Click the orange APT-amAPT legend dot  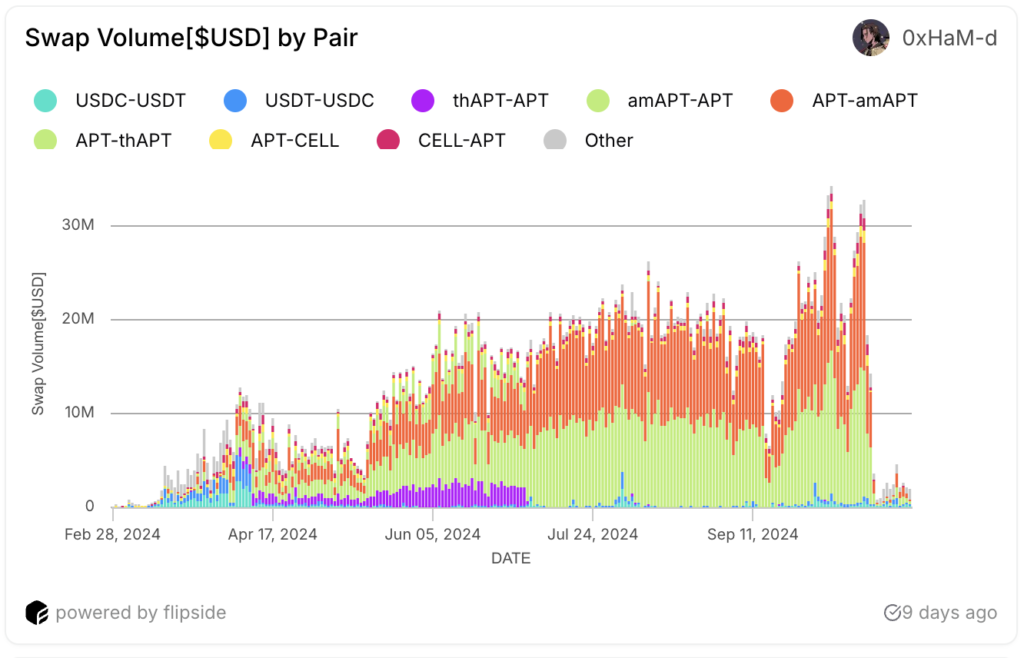point(782,100)
